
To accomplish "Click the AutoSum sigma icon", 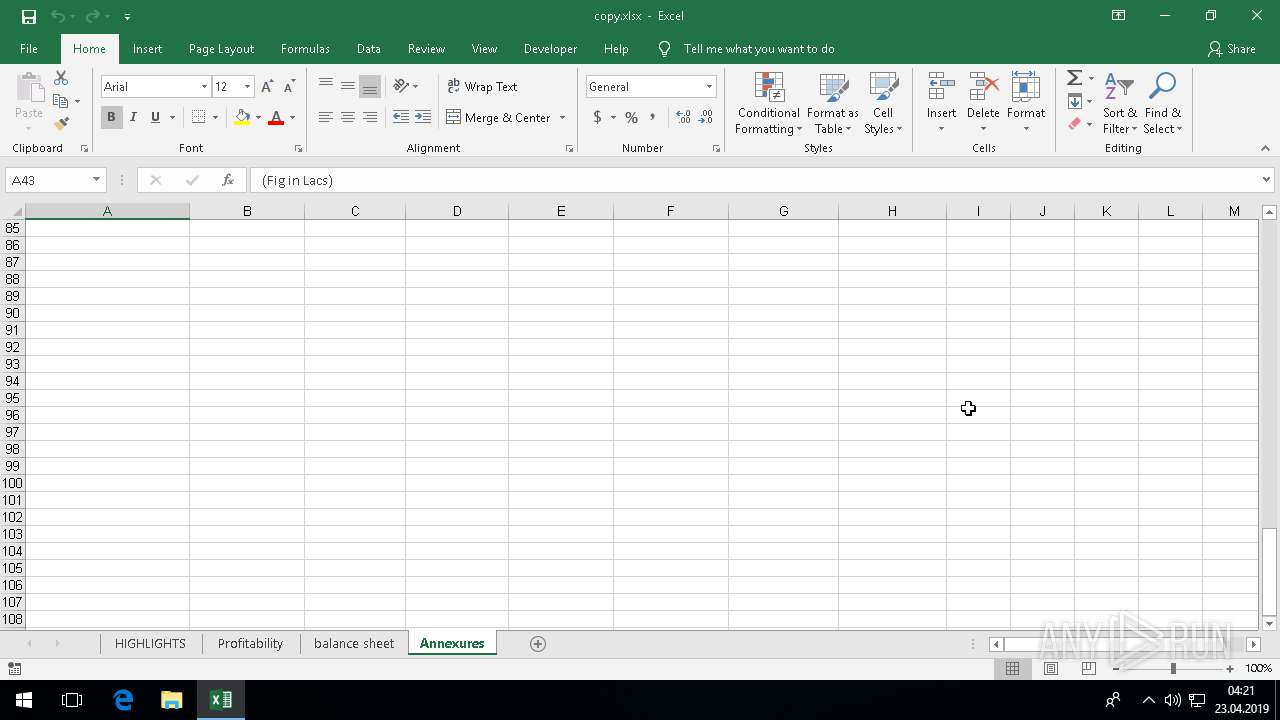I will pyautogui.click(x=1074, y=78).
